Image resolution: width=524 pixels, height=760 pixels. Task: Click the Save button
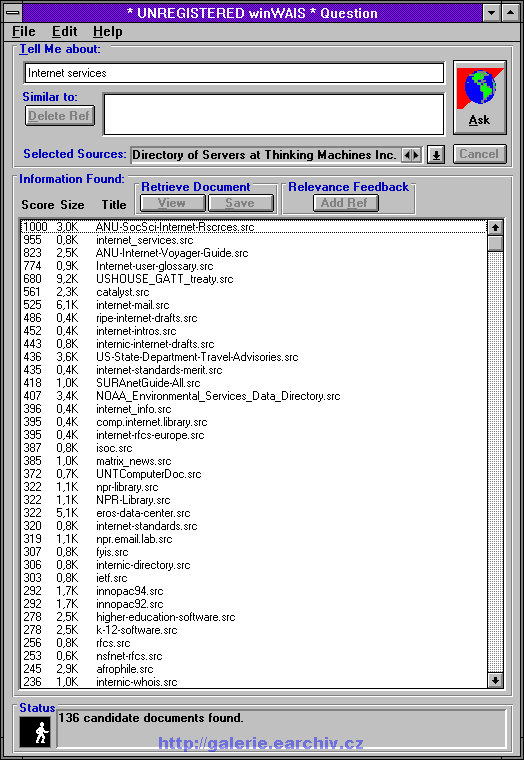click(240, 203)
